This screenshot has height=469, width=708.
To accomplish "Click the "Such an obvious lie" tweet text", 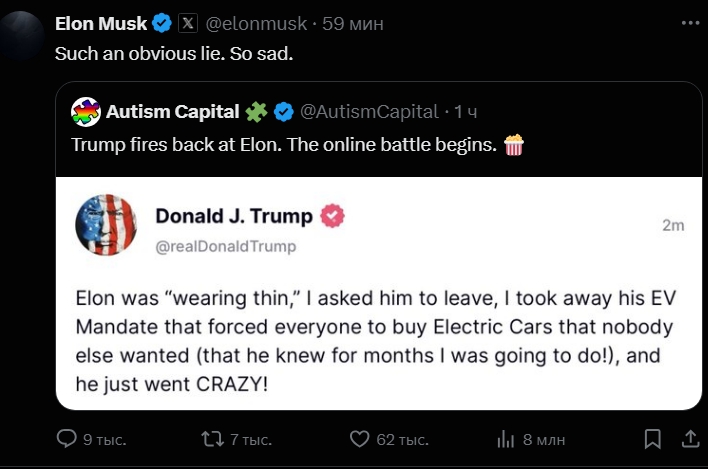I will pyautogui.click(x=173, y=53).
